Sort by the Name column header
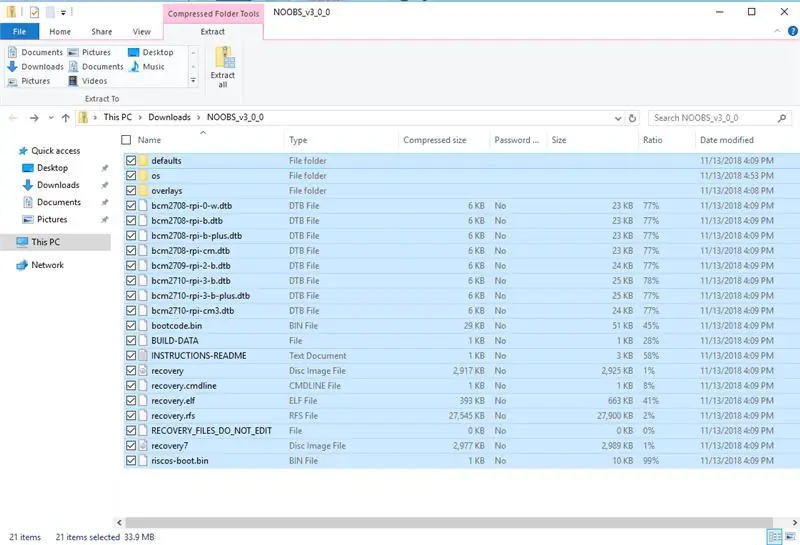This screenshot has width=800, height=545. pos(149,140)
